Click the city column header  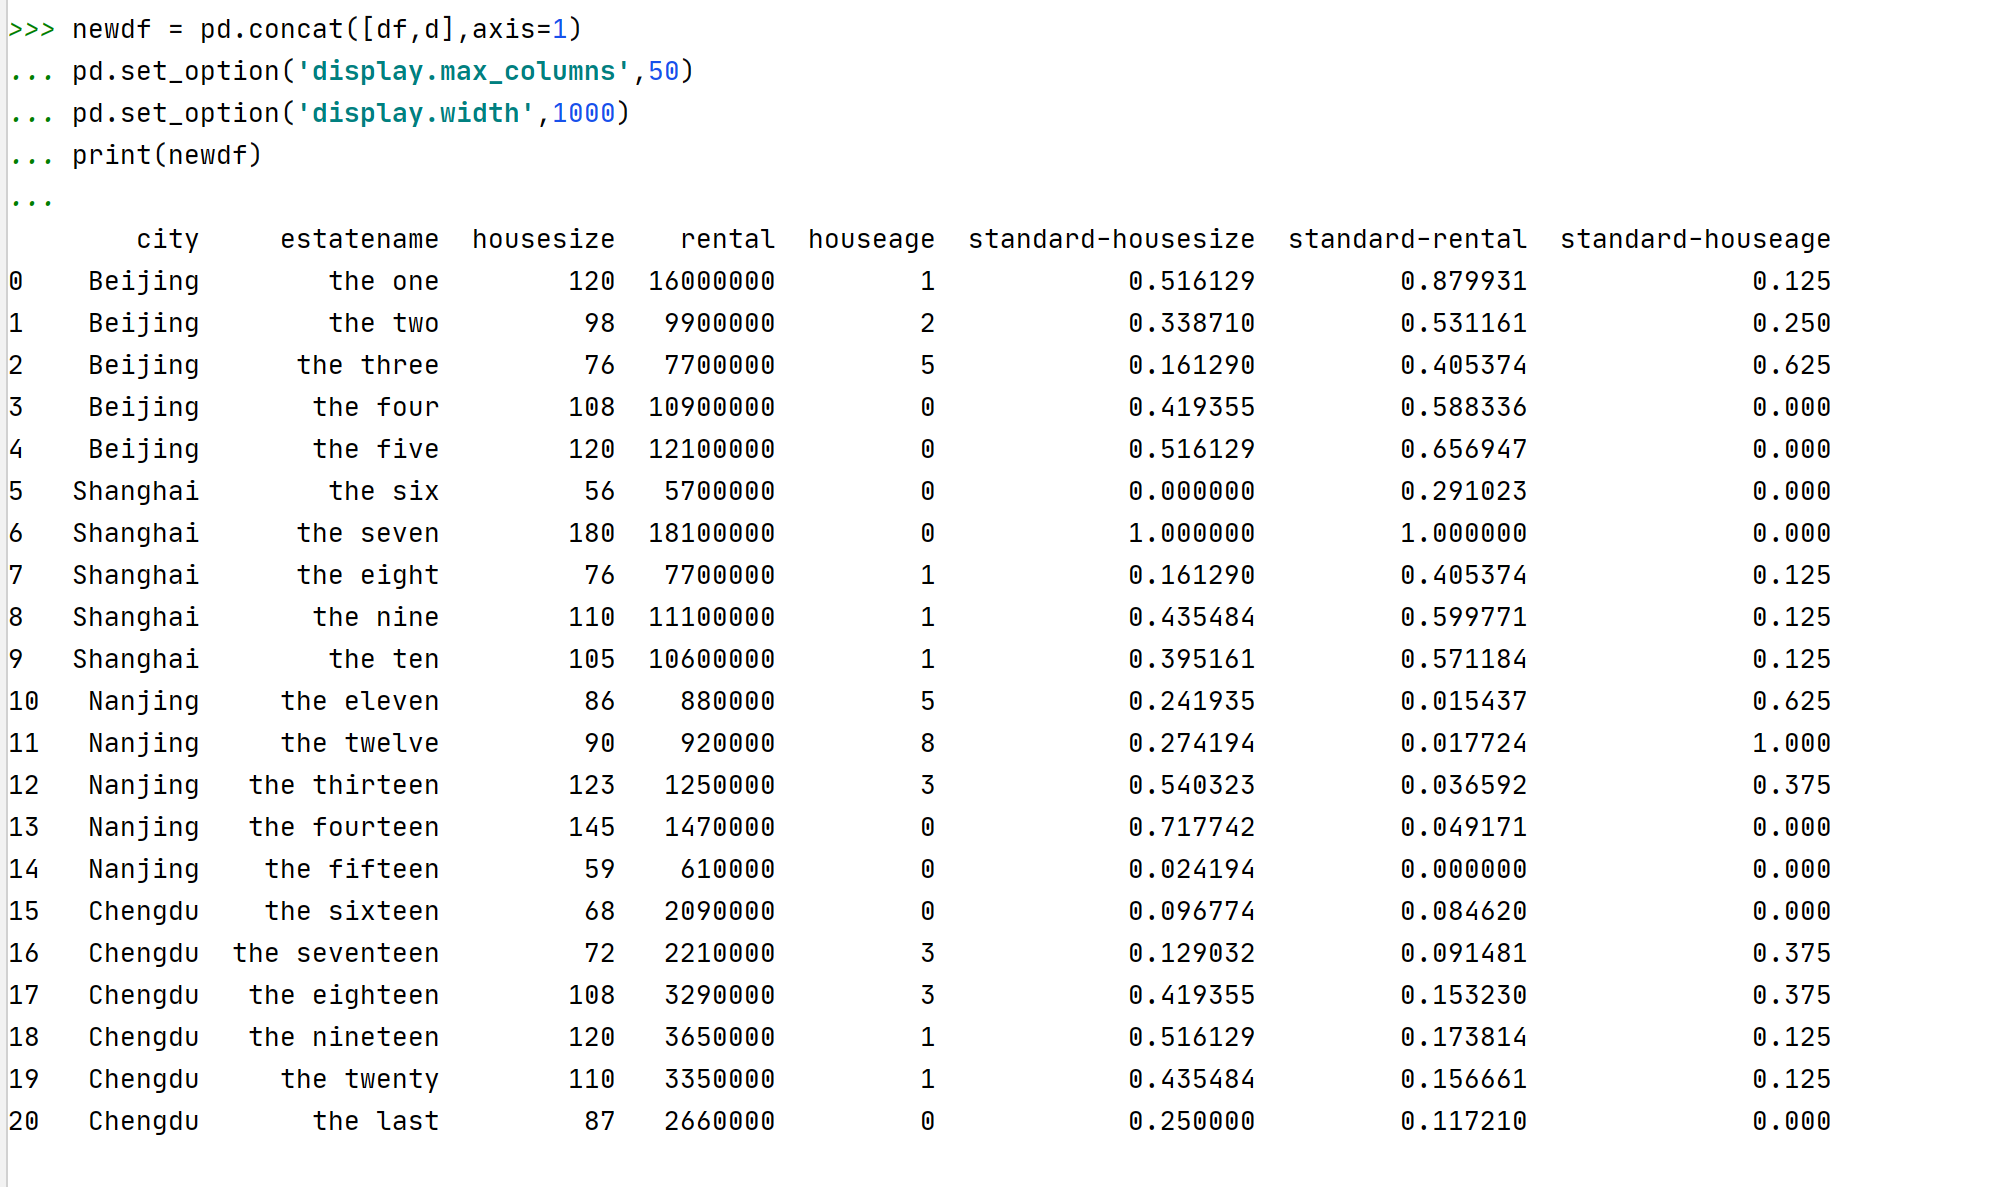pos(167,240)
